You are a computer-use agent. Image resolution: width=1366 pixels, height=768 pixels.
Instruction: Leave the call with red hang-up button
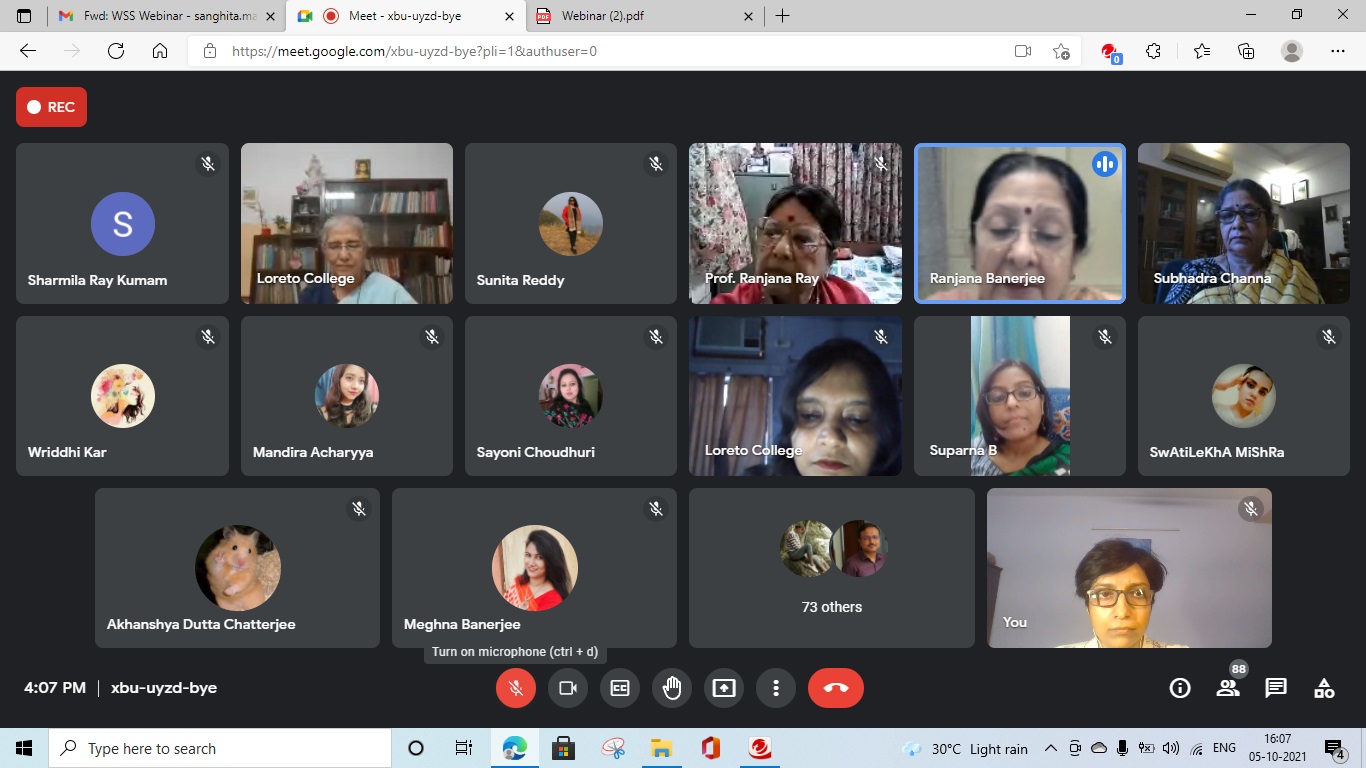(x=835, y=688)
